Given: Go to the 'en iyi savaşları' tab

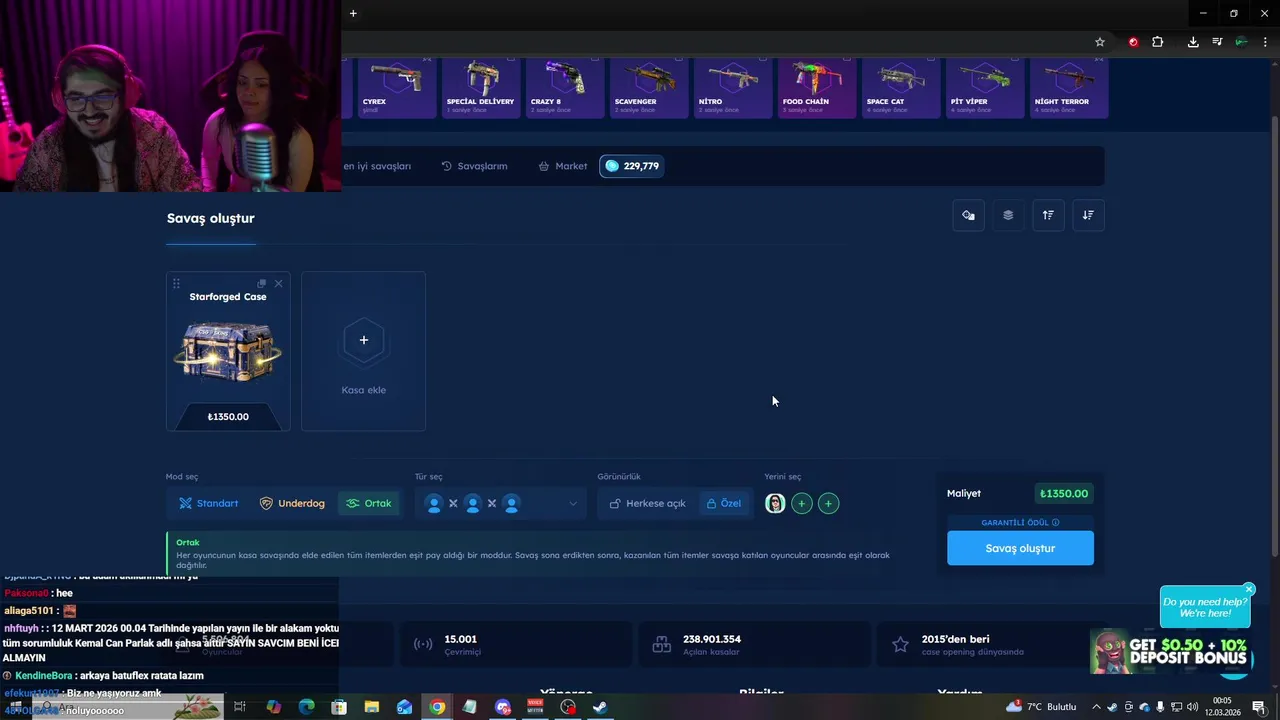Looking at the screenshot, I should (377, 166).
